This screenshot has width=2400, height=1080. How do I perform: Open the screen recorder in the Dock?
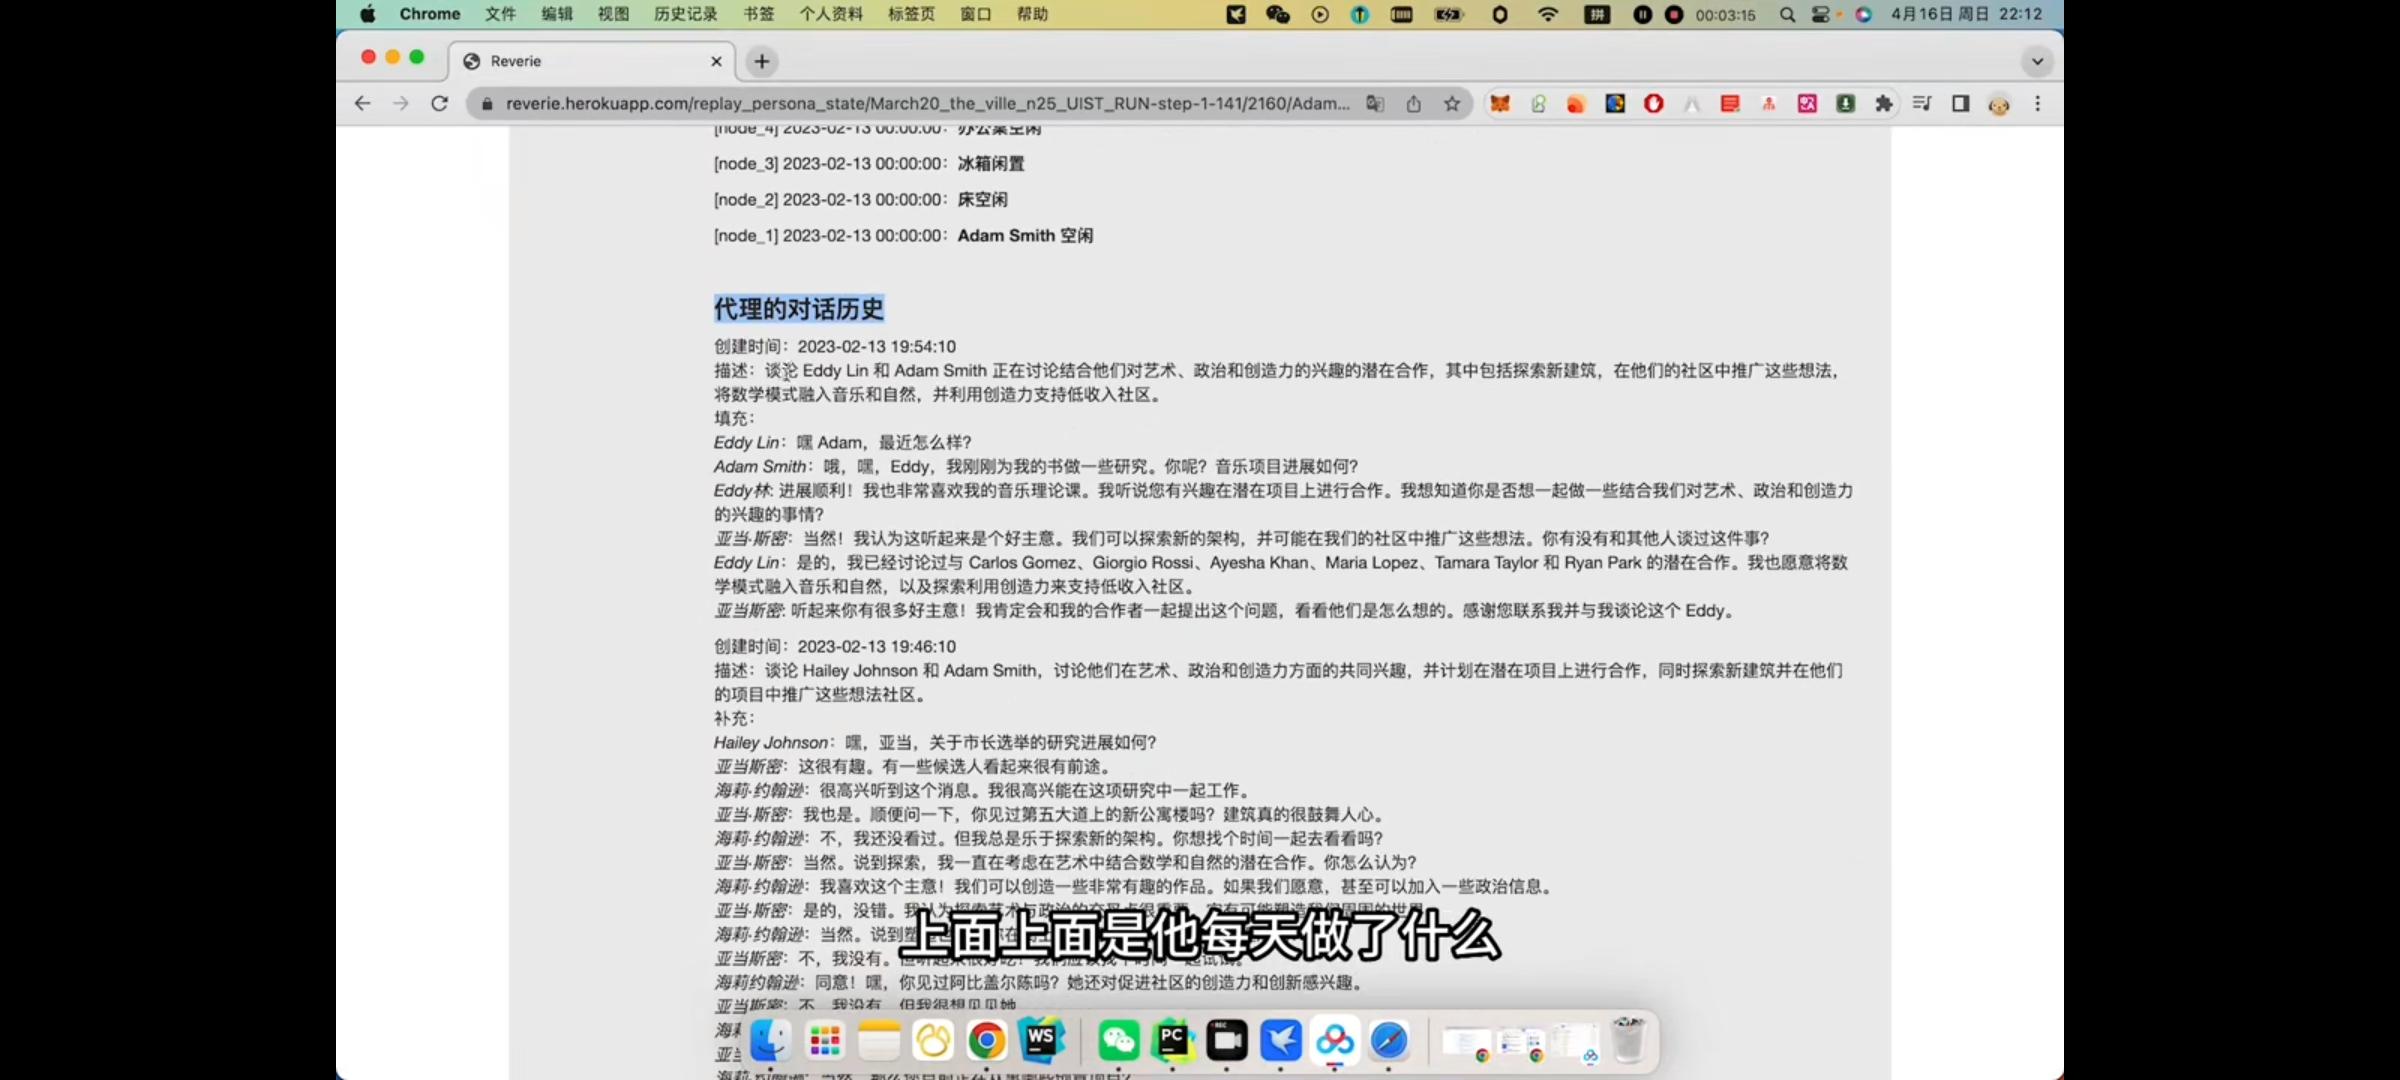(x=1227, y=1041)
